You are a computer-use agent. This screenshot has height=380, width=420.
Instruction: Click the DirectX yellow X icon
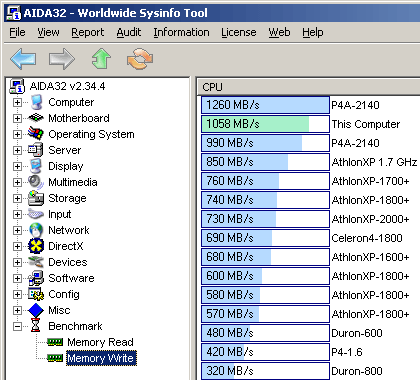36,246
